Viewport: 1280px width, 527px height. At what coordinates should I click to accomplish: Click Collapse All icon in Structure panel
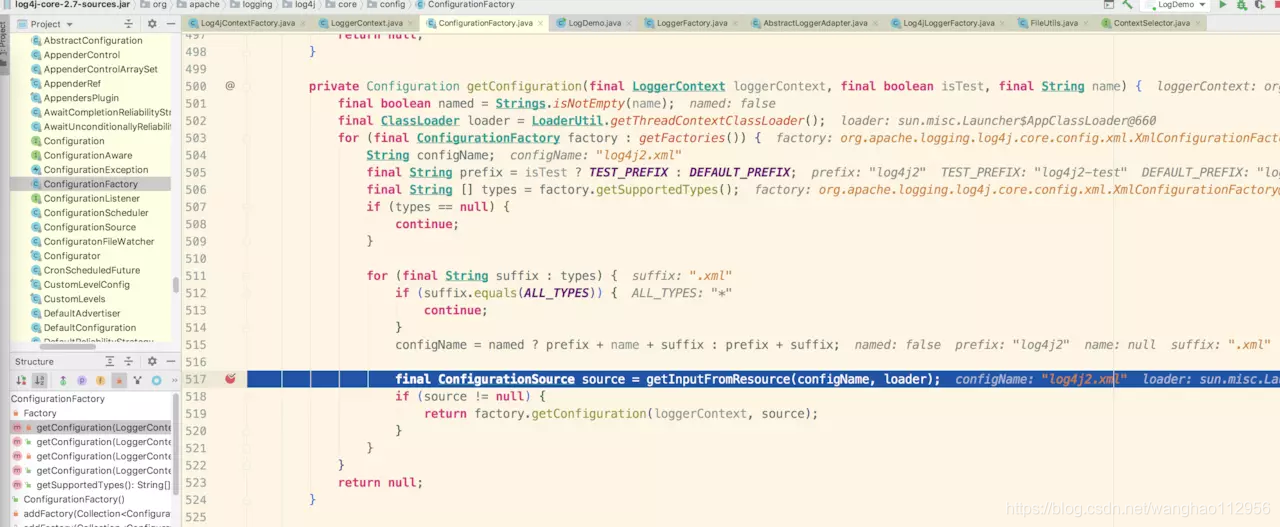click(x=128, y=361)
